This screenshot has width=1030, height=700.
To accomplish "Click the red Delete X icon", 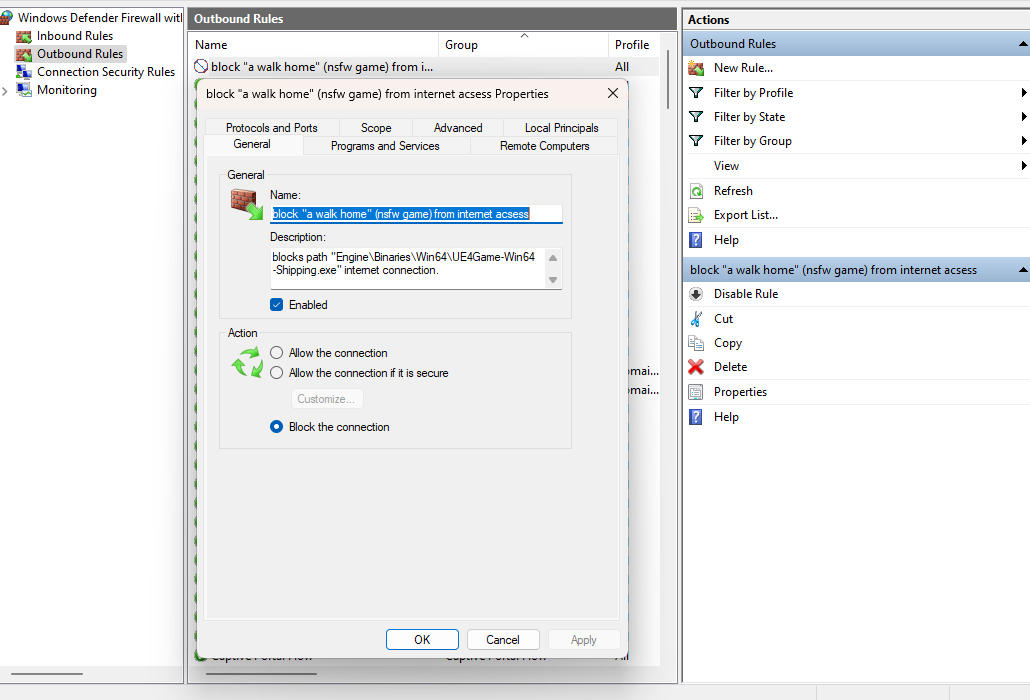I will (x=696, y=367).
